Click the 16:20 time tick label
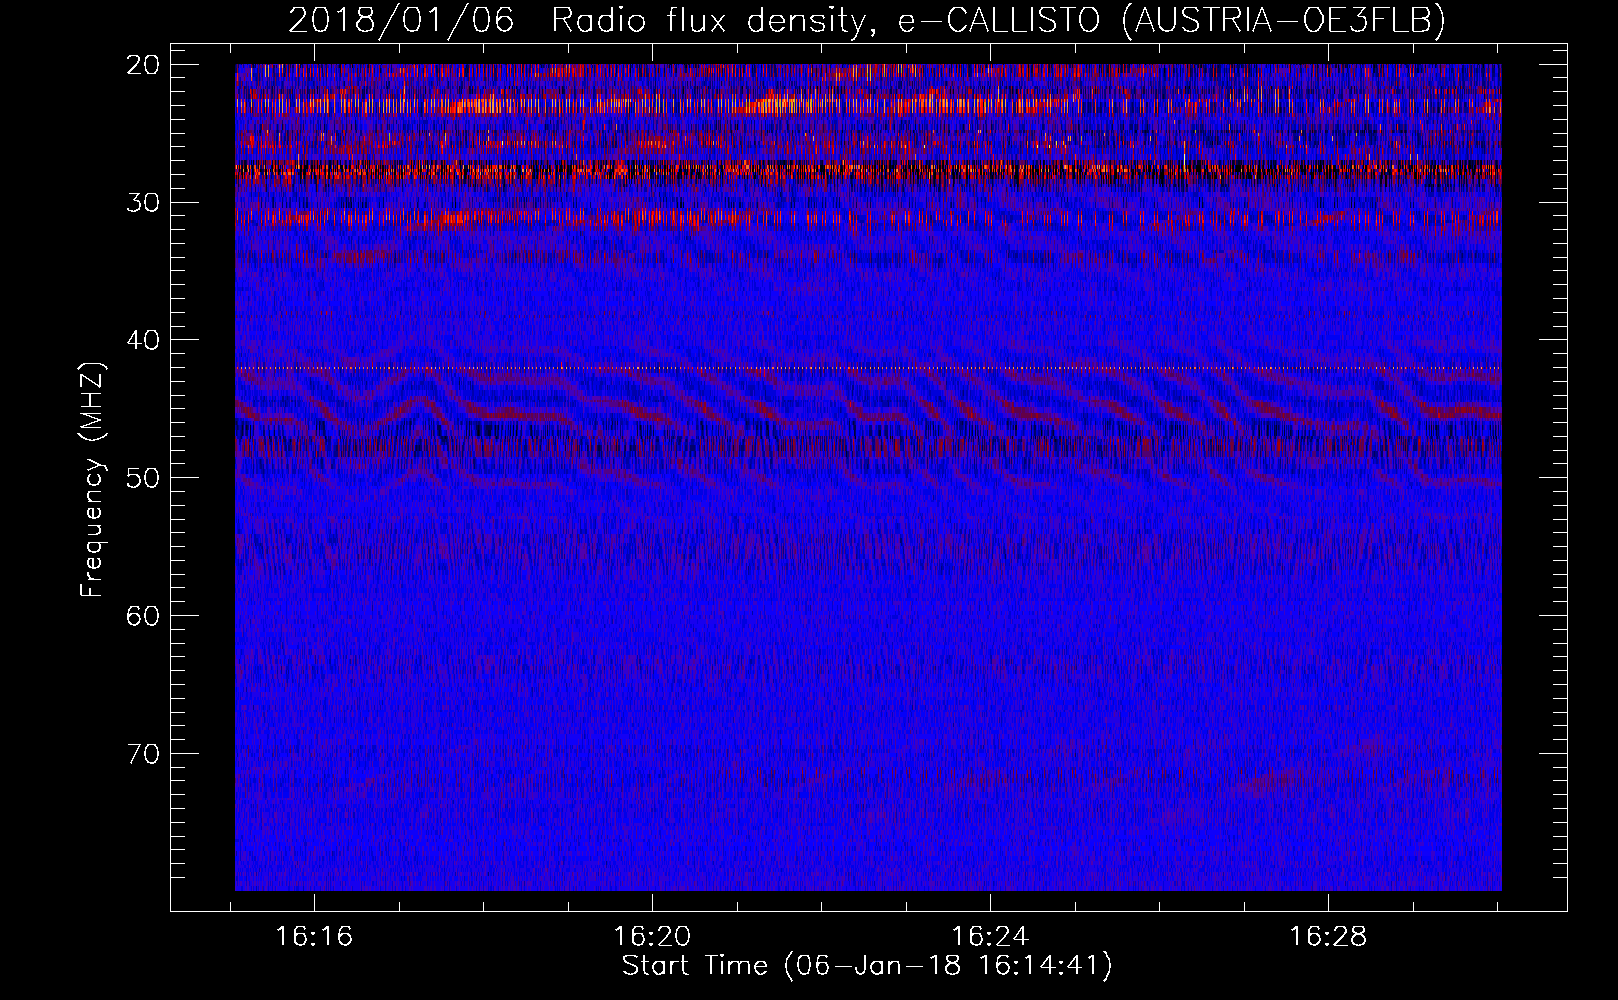Screen dimensions: 1618x1000 tap(653, 937)
